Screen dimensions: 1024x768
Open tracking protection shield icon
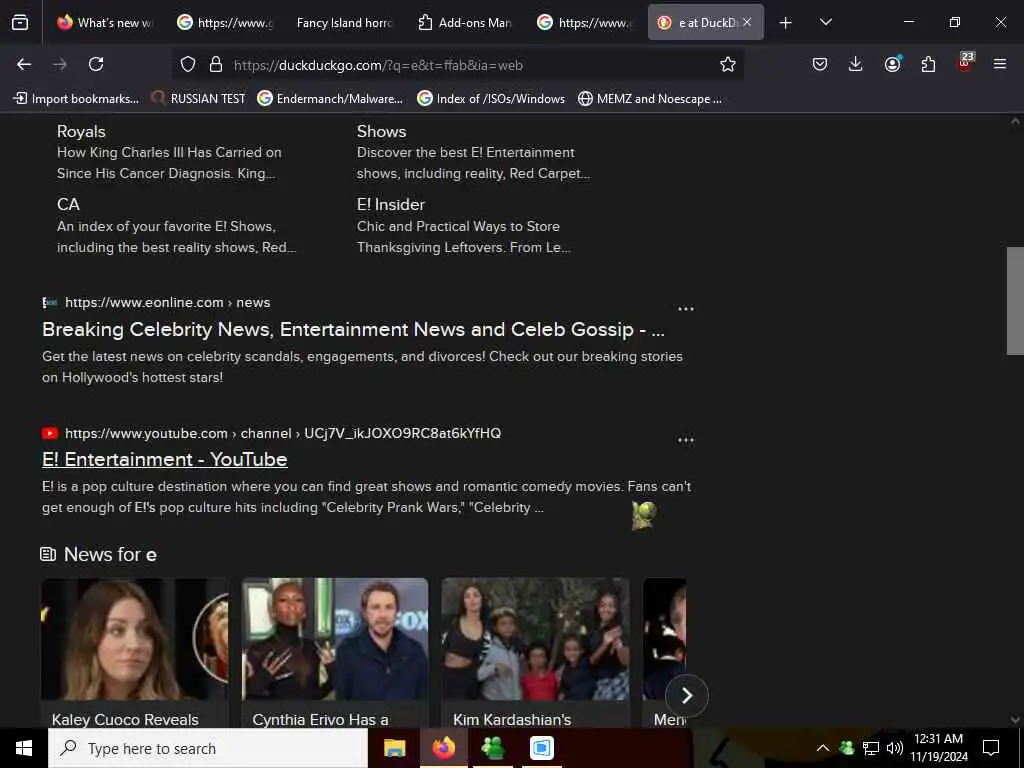coord(188,64)
